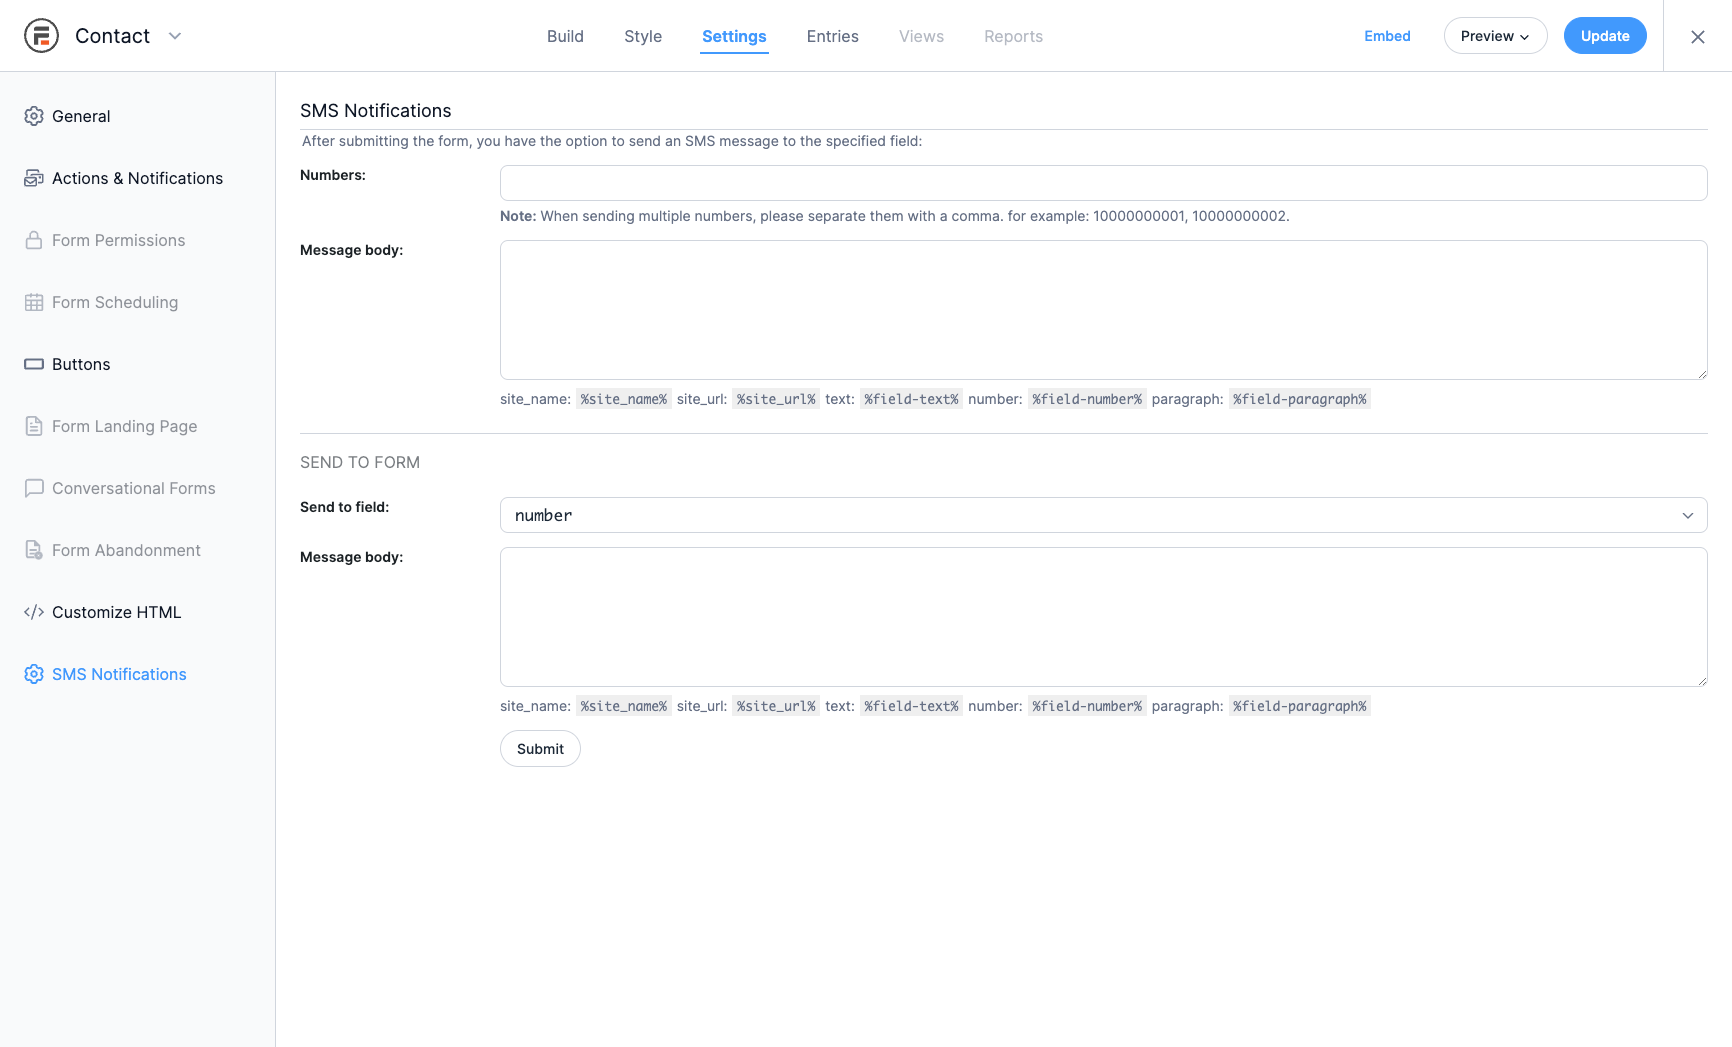Open the Reports tab

pos(1013,36)
